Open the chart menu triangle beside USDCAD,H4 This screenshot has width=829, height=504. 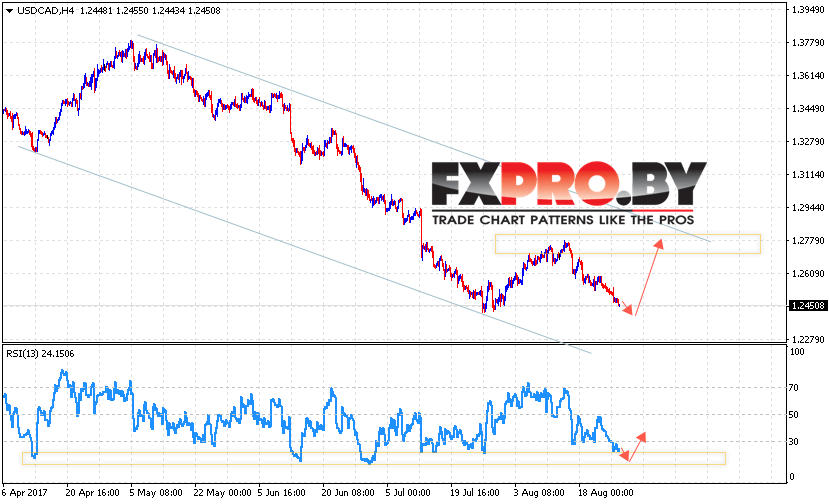tap(10, 11)
